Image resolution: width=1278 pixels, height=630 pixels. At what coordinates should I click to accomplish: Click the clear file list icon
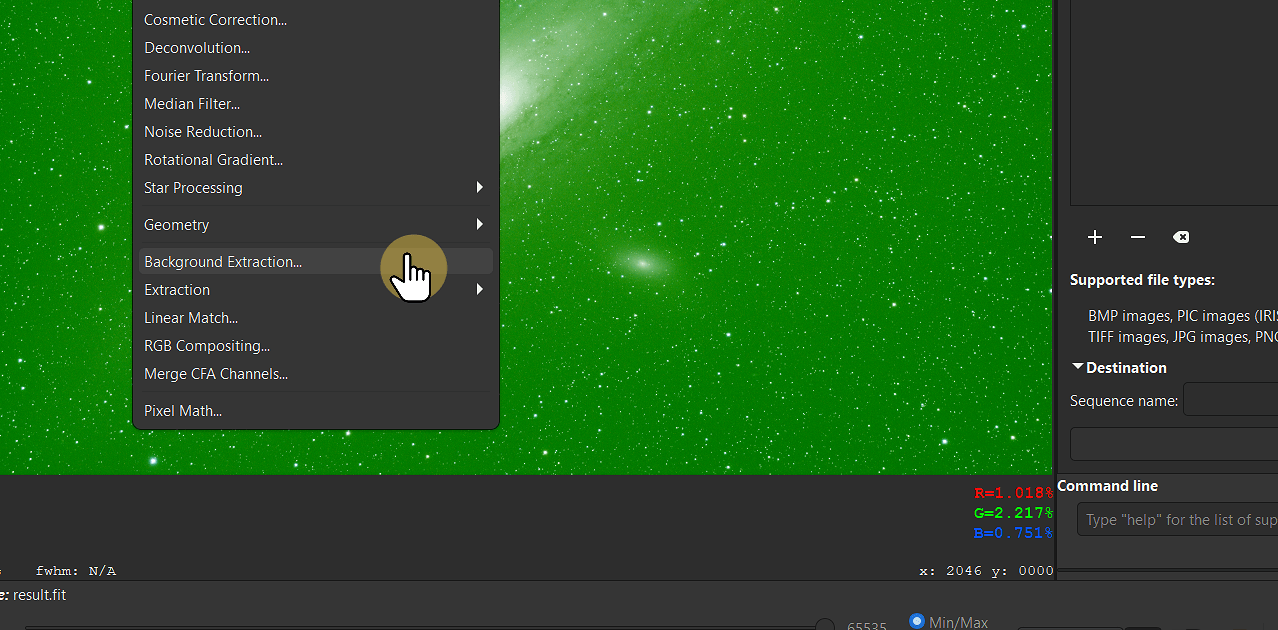1181,237
